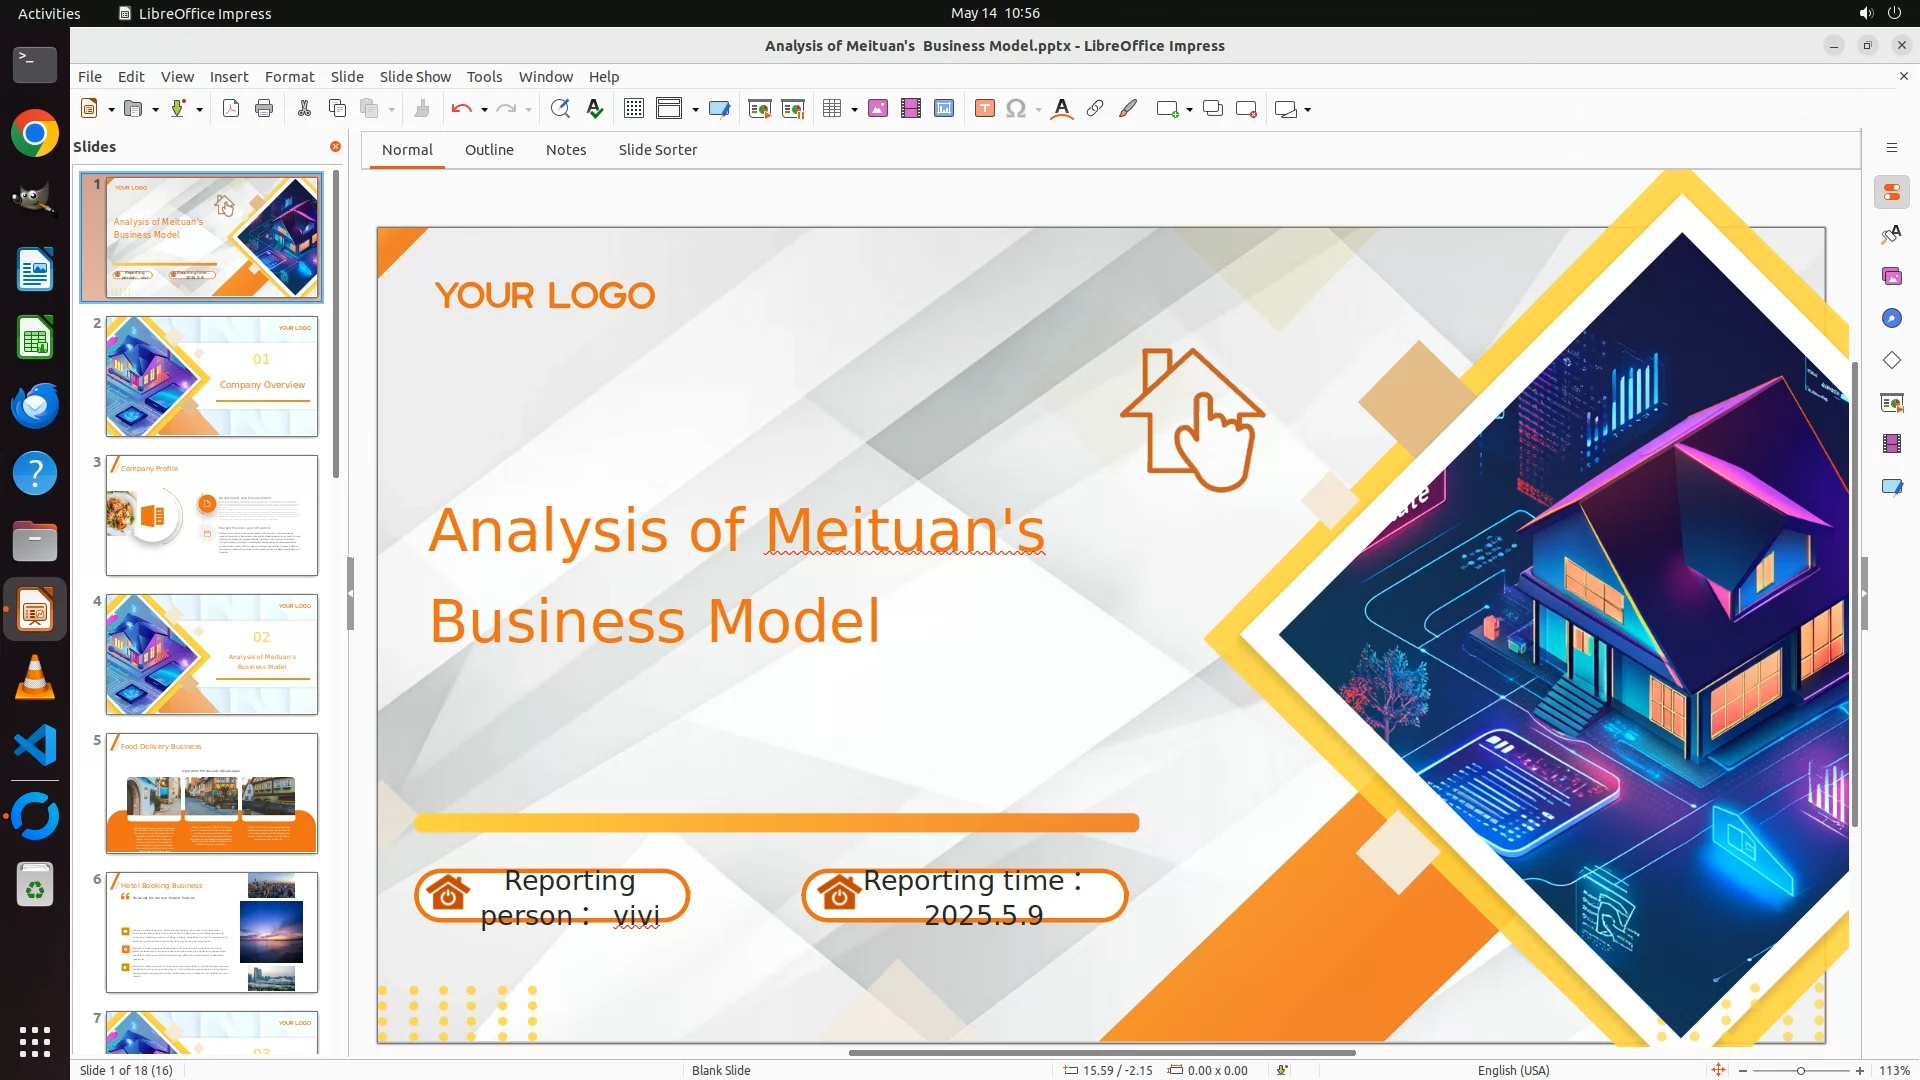Click the Cut scissors icon
1920x1080 pixels.
[304, 109]
